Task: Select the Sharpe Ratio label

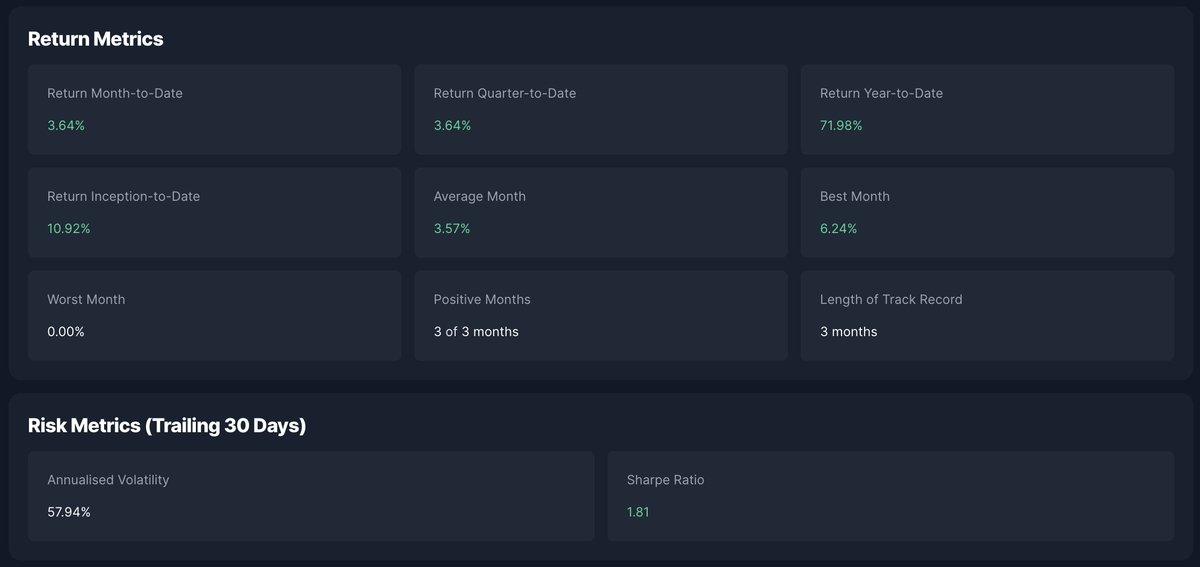Action: [x=666, y=480]
